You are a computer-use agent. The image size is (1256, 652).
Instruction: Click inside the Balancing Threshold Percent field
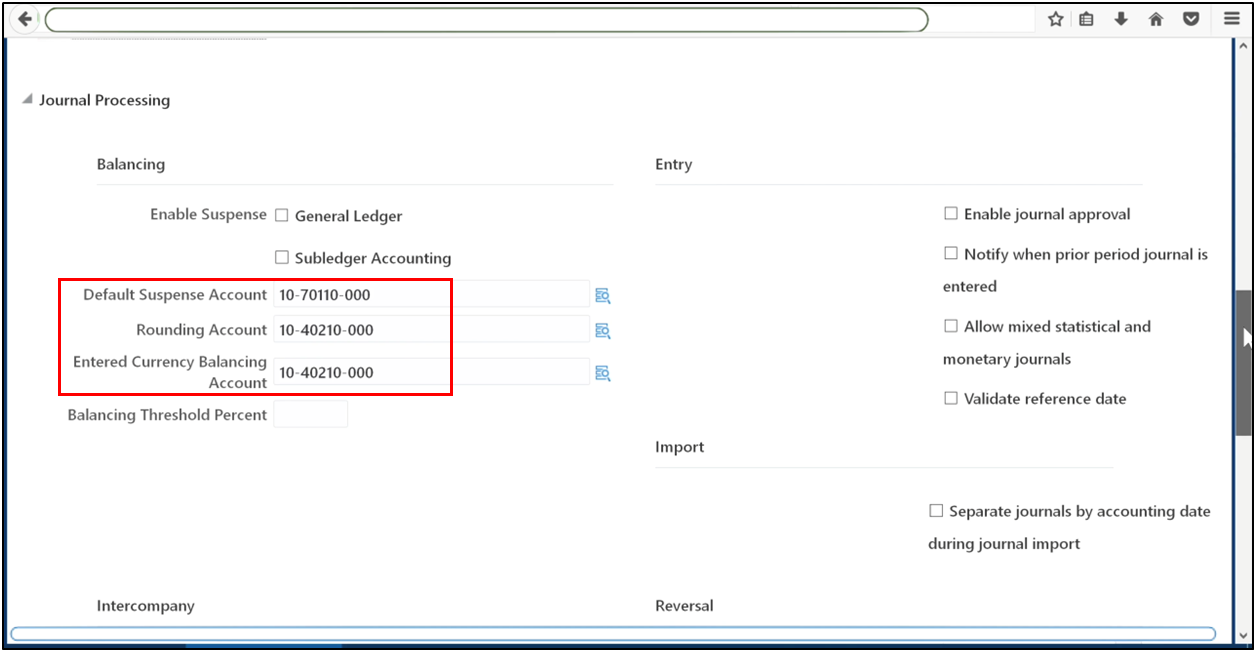310,413
